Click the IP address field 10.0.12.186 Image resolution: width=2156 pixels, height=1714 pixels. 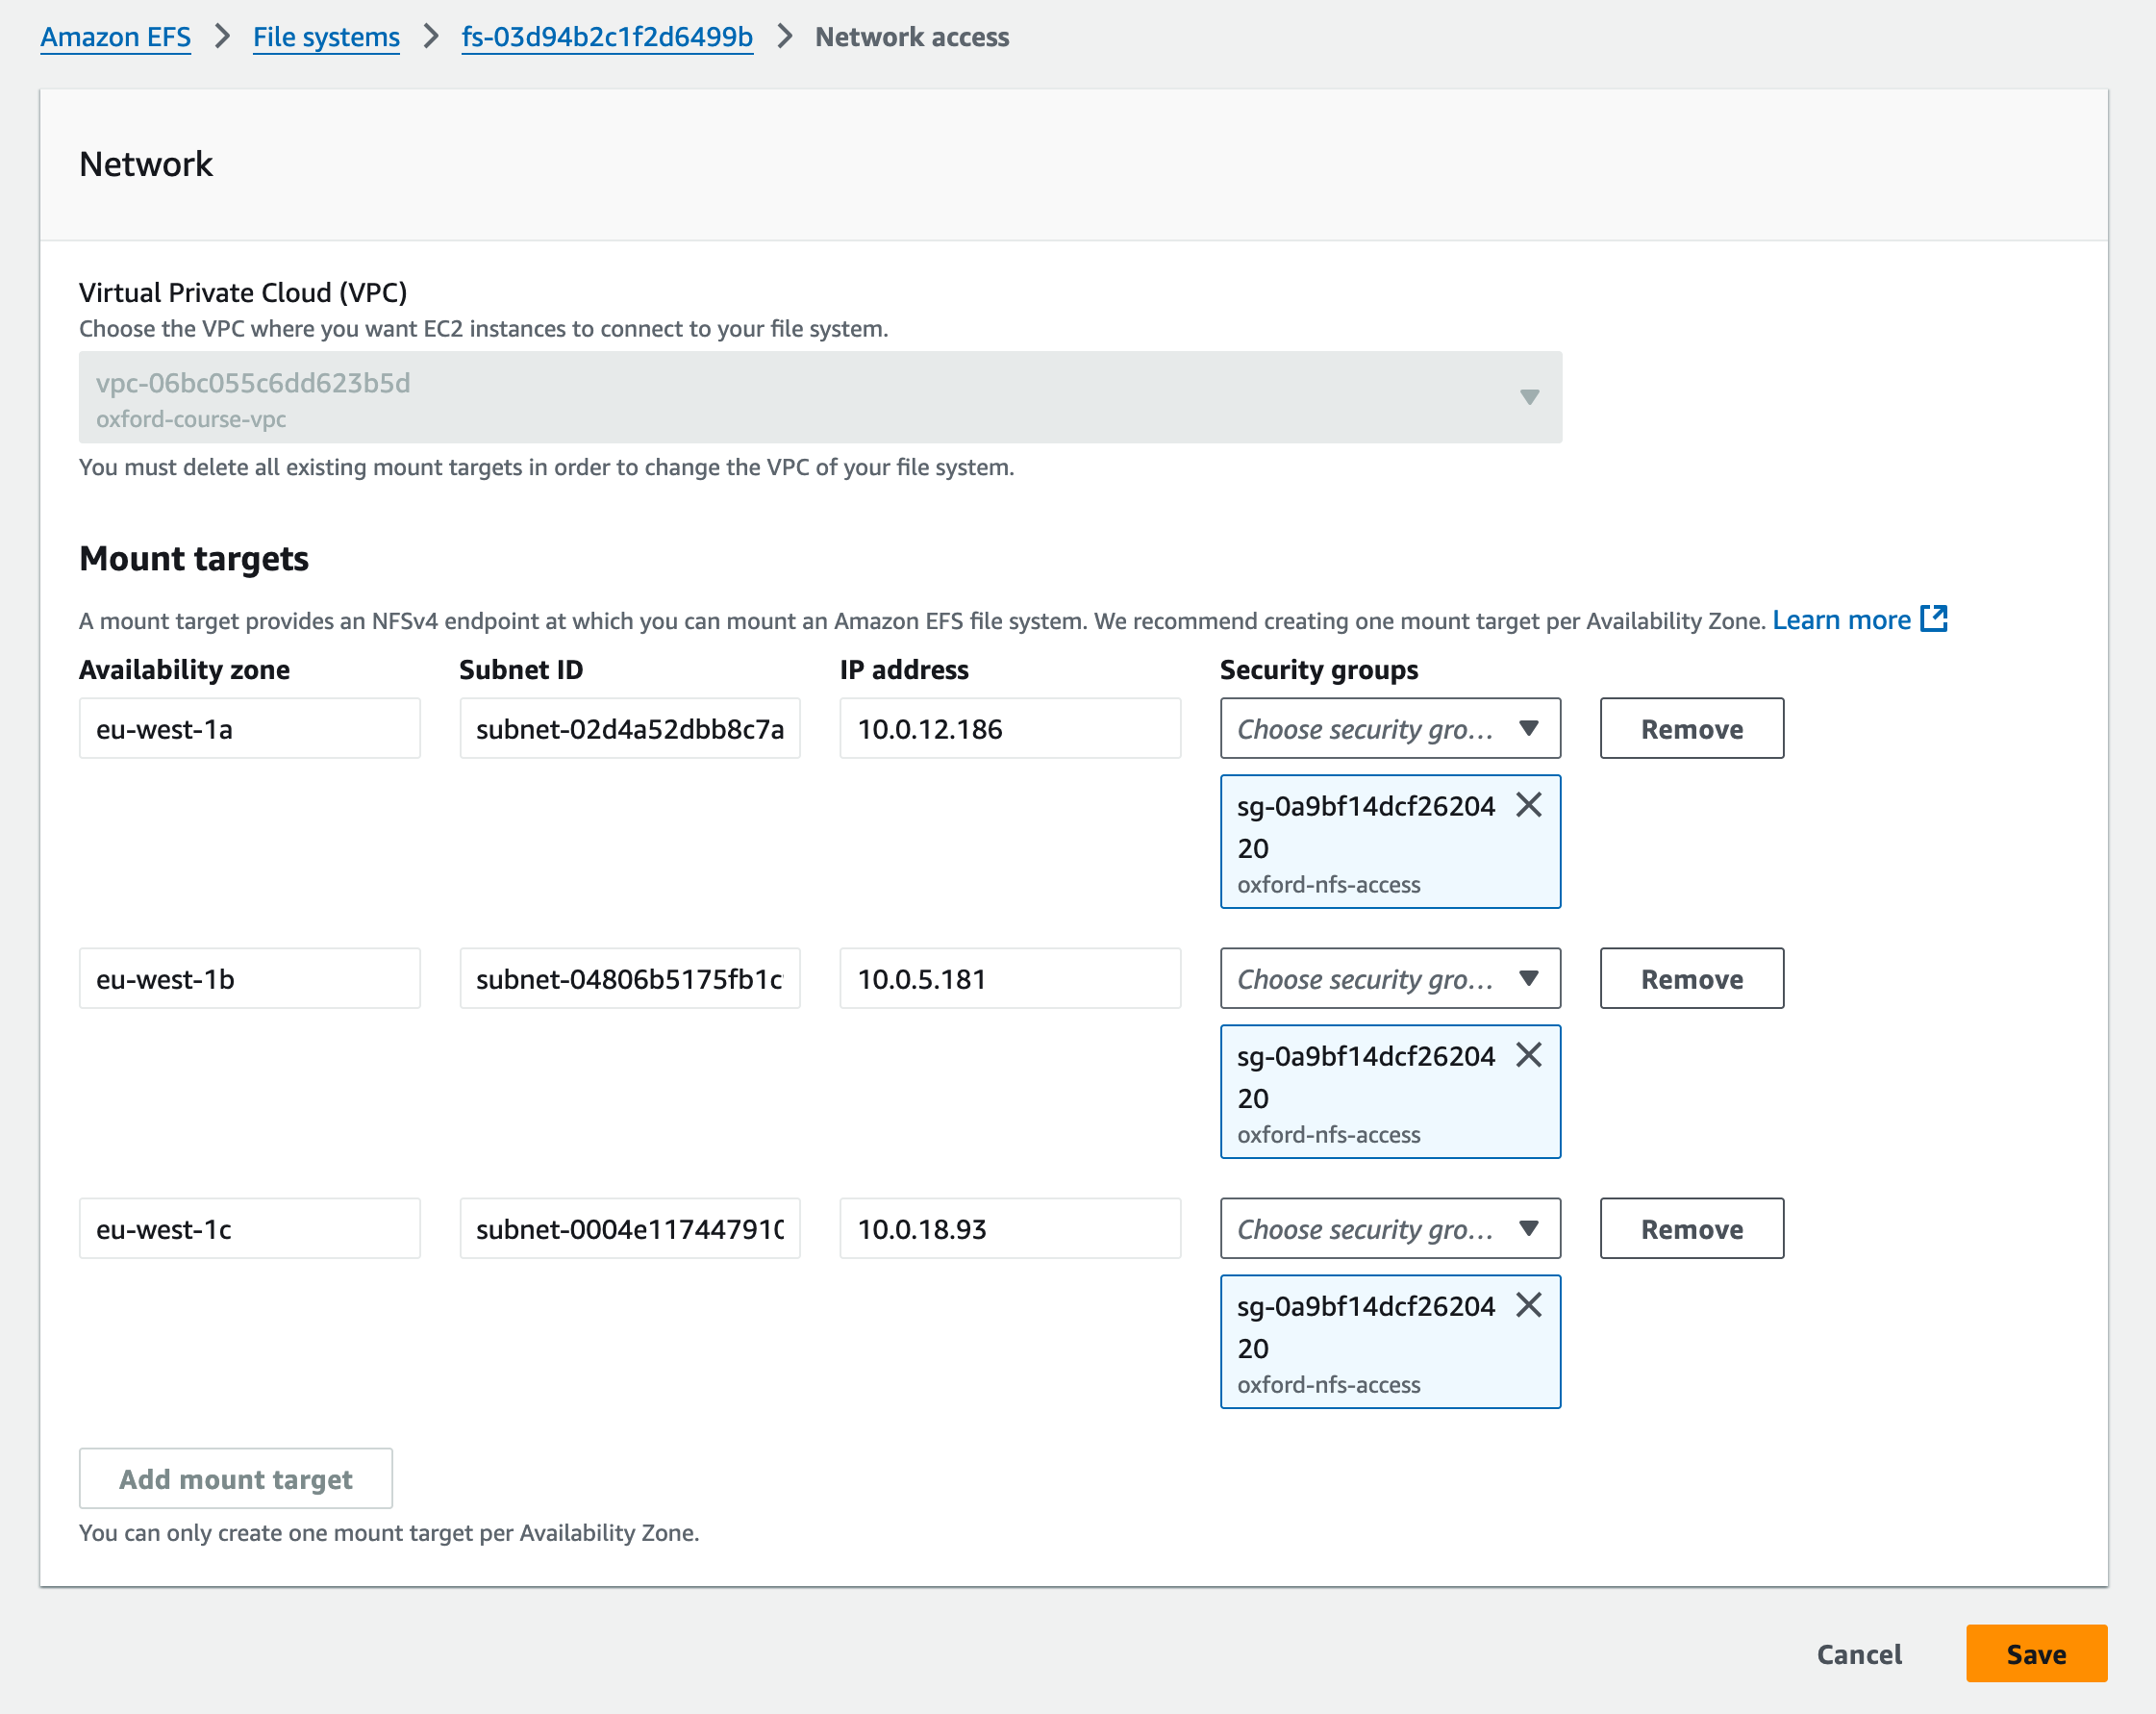click(1009, 729)
